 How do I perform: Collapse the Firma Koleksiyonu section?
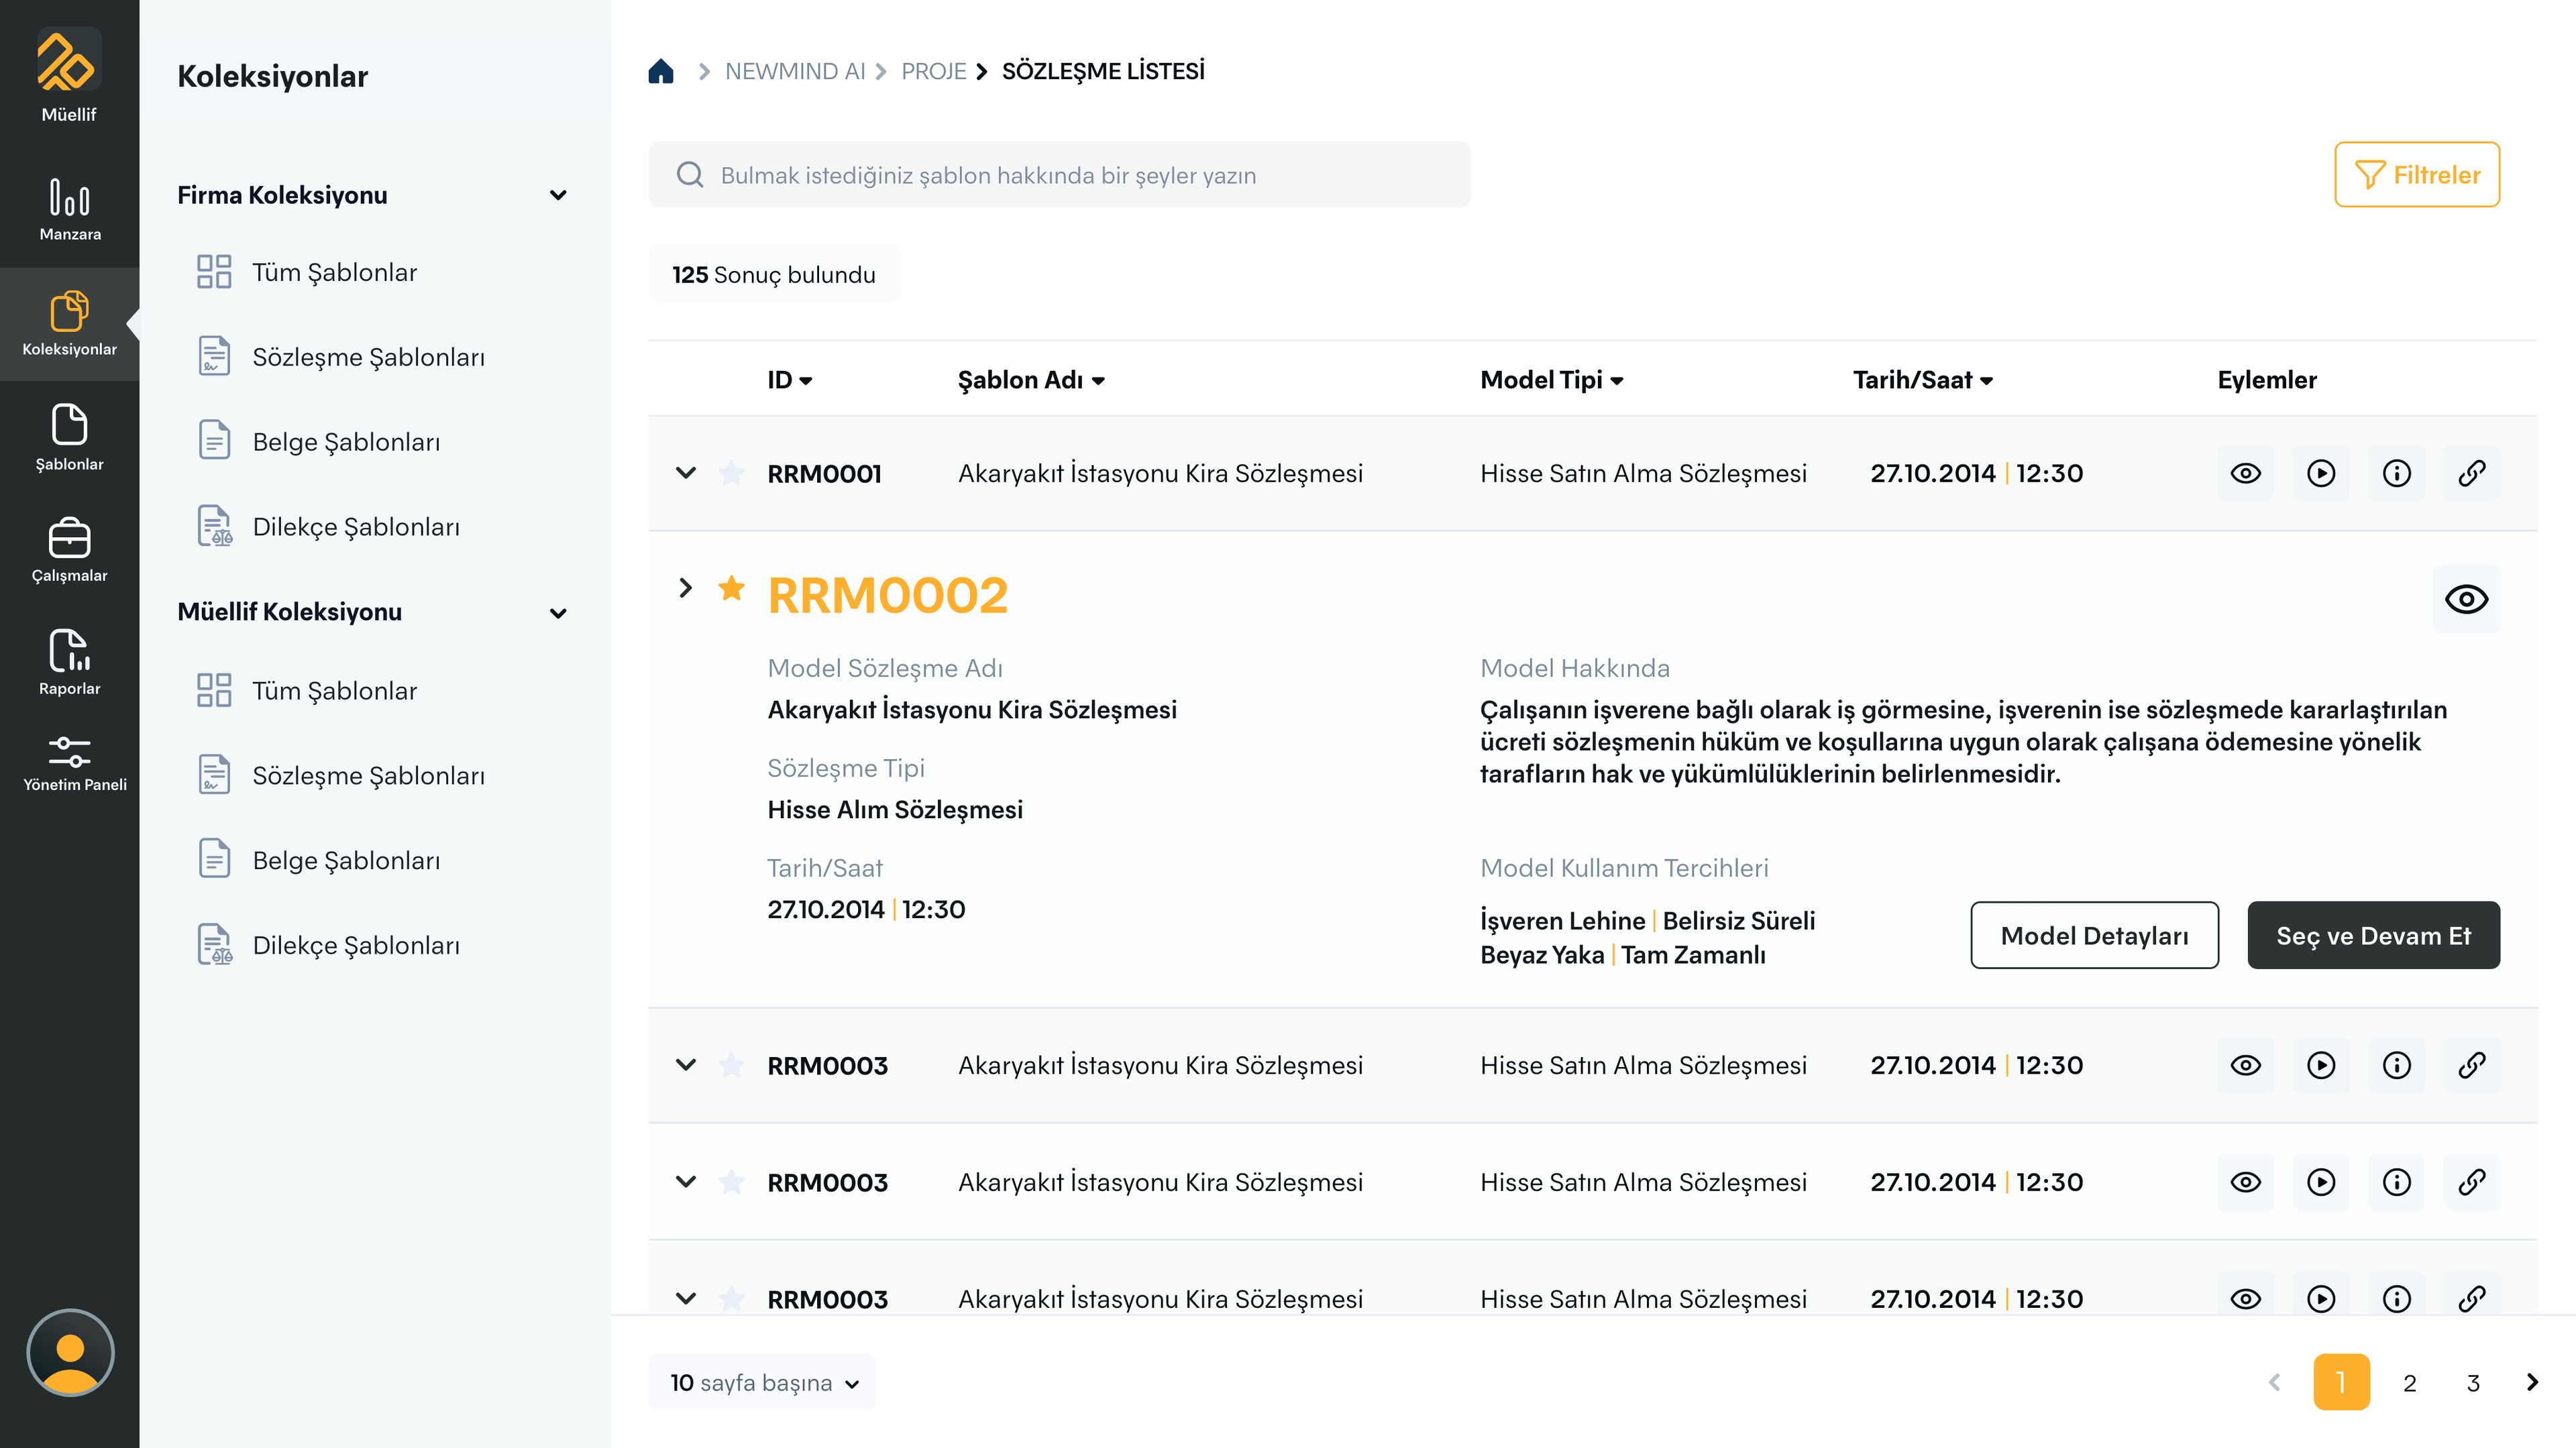coord(558,195)
